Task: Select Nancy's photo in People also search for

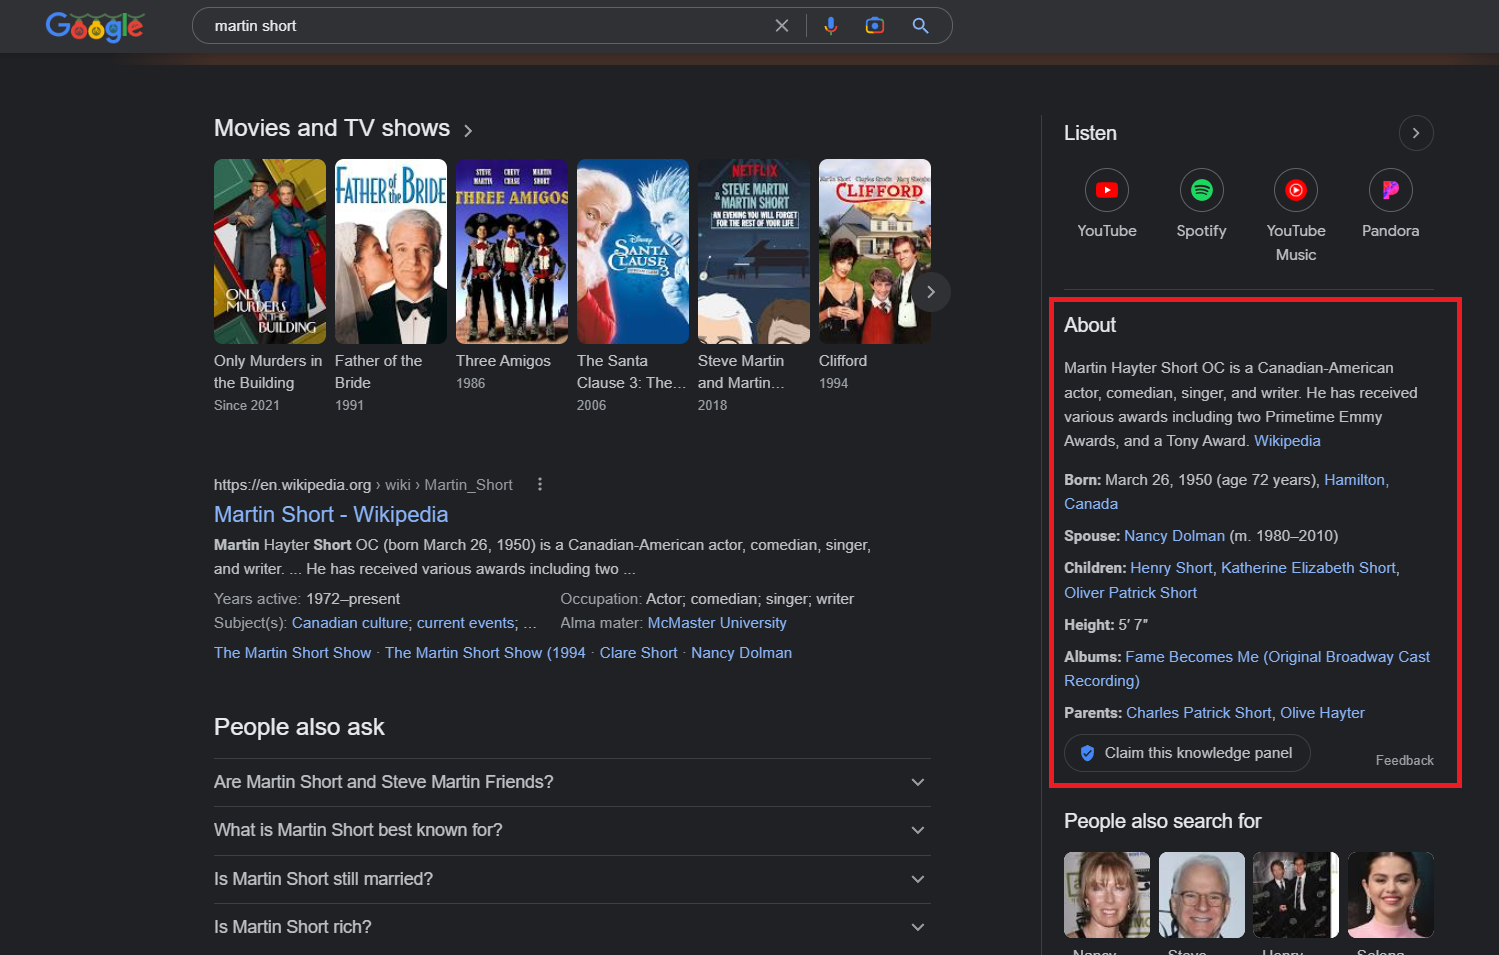Action: [x=1107, y=895]
